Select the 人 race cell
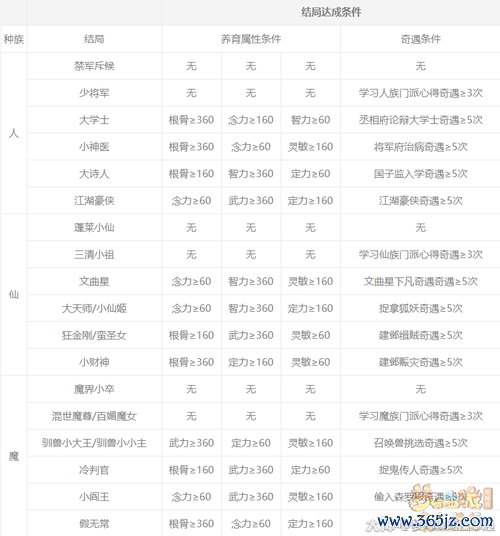This screenshot has width=500, height=536. (14, 133)
